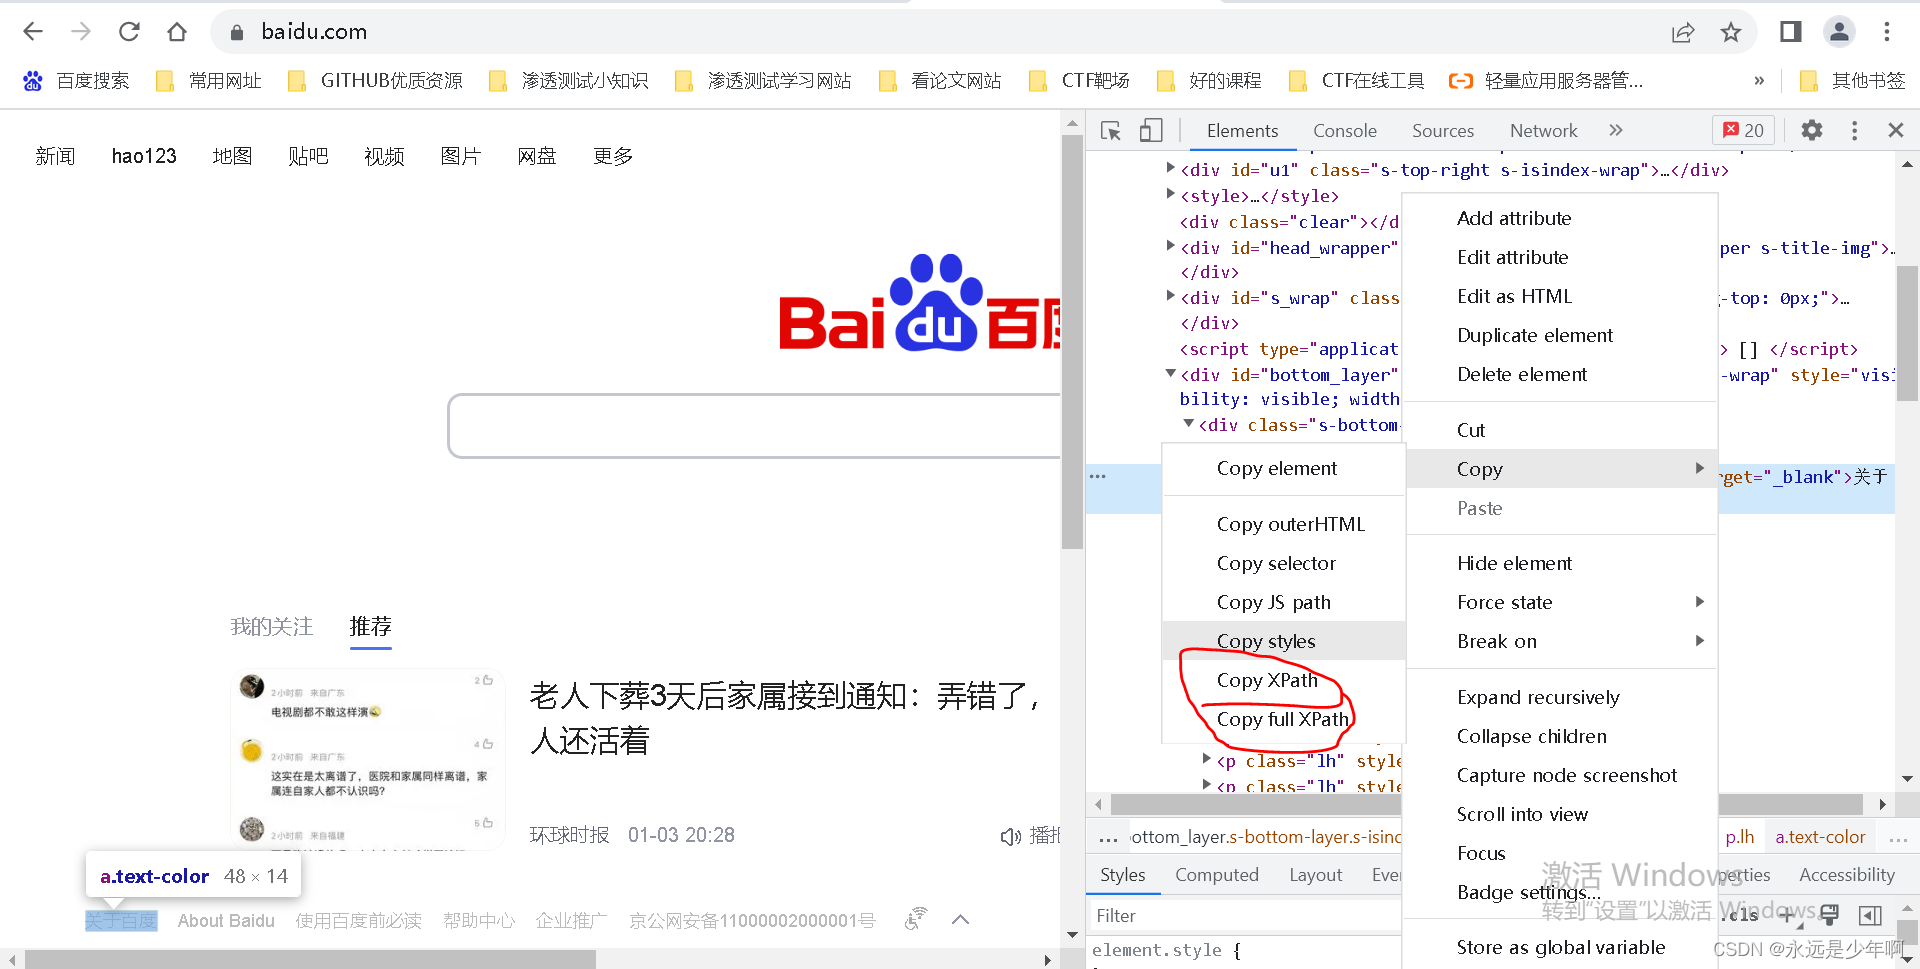This screenshot has height=969, width=1920.
Task: Click the share icon in the address bar
Action: 1684,31
